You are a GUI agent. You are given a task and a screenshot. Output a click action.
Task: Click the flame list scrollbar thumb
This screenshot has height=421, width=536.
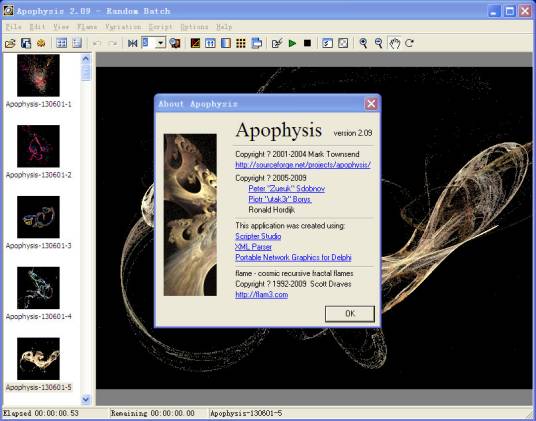(x=86, y=72)
